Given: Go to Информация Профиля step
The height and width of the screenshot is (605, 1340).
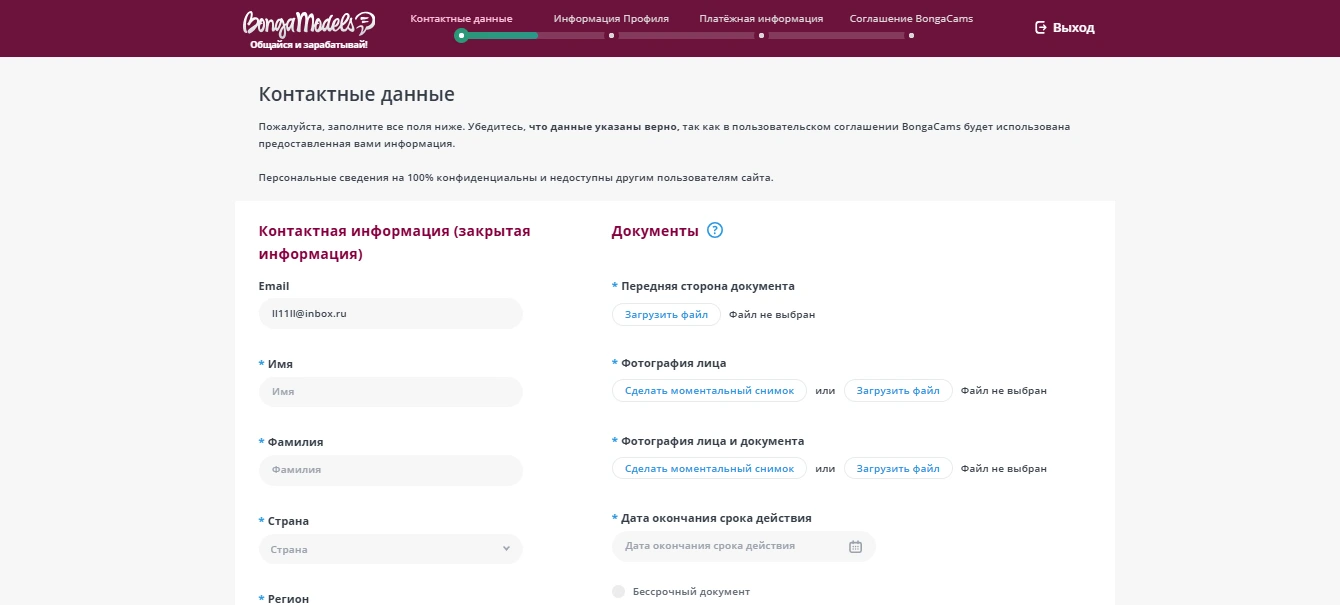Looking at the screenshot, I should tap(611, 18).
